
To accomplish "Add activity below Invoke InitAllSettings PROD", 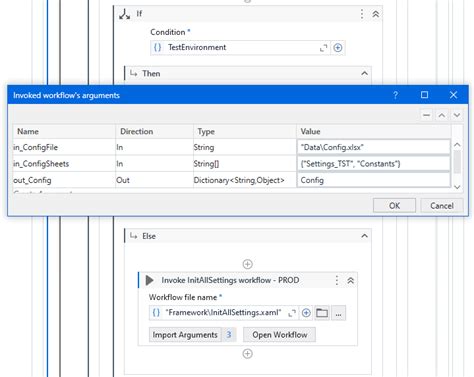I will pos(247,354).
